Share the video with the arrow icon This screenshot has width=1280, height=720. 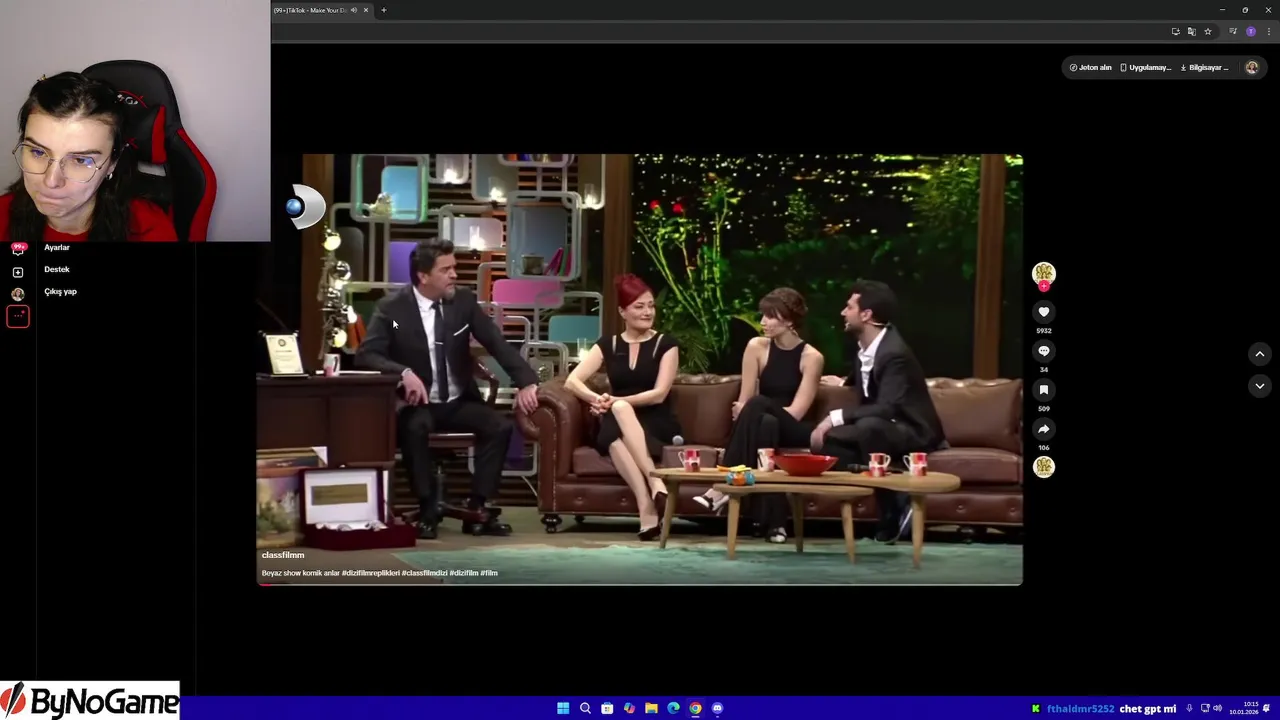coord(1043,429)
